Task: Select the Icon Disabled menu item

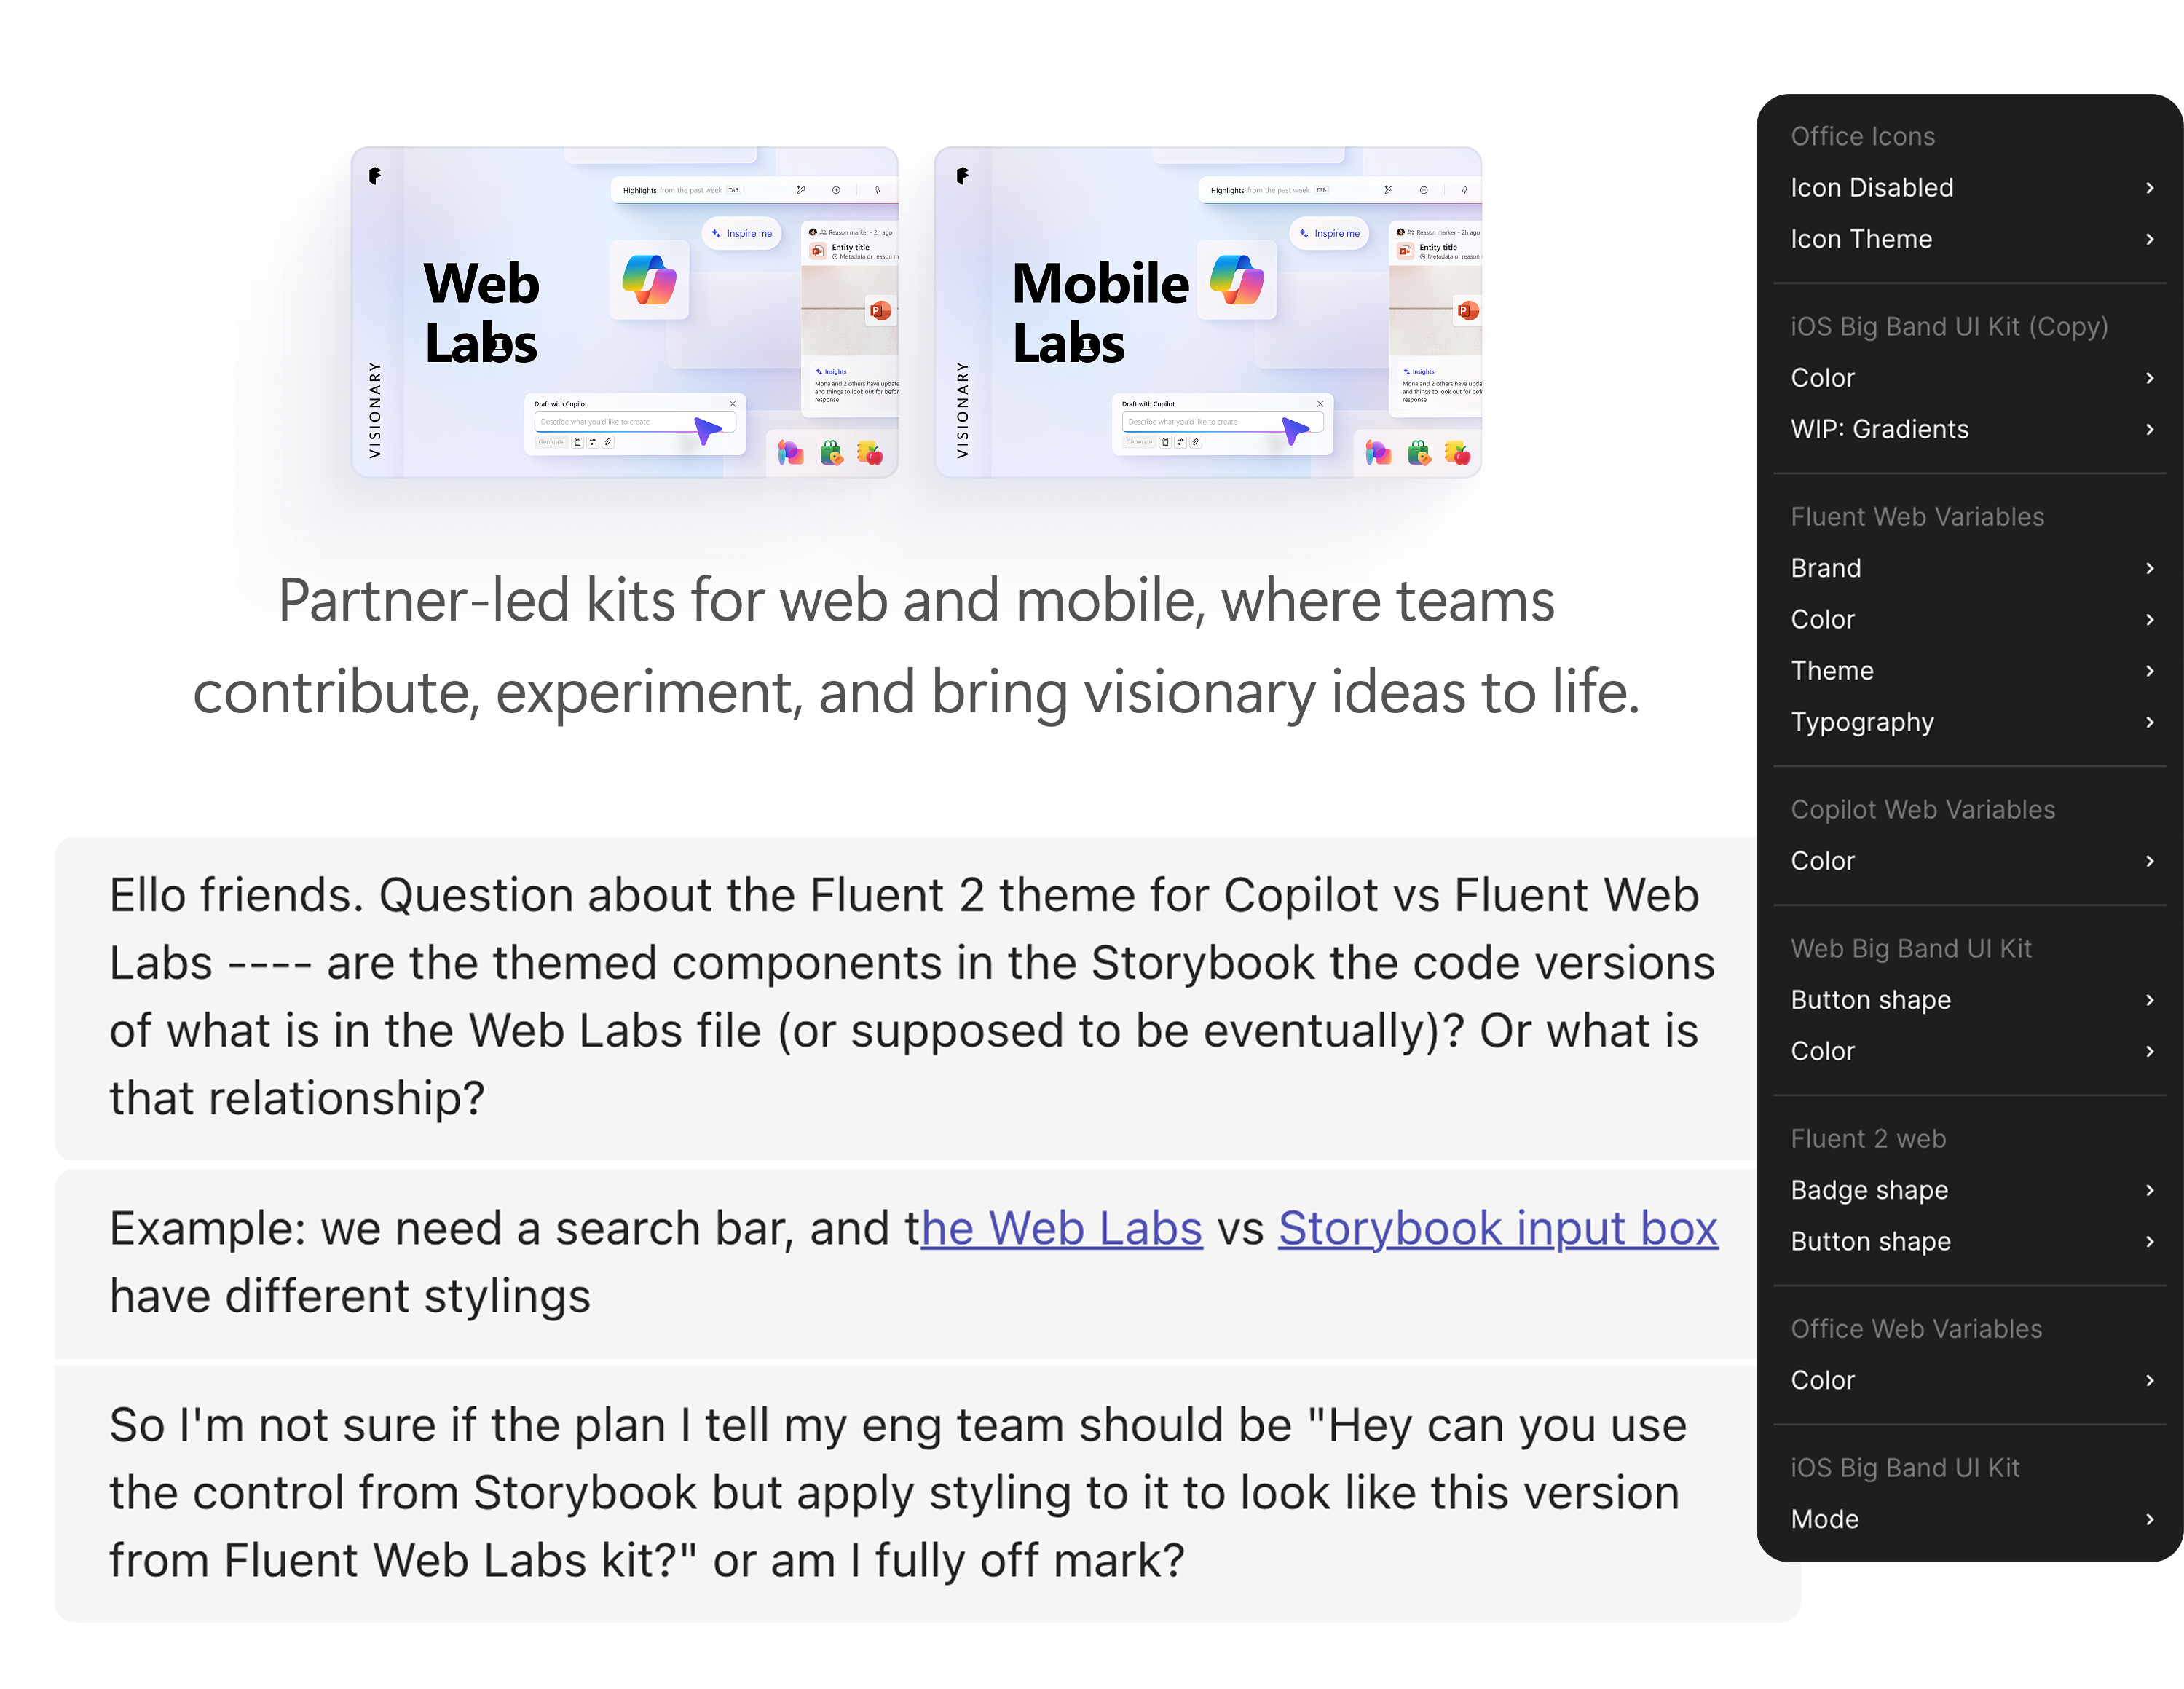Action: click(1970, 188)
